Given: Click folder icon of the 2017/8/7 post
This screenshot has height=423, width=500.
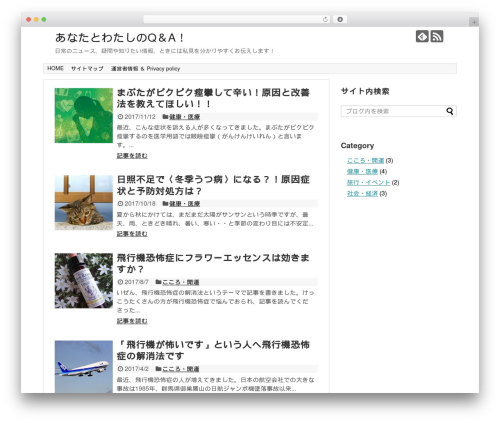Looking at the screenshot, I should (x=158, y=282).
